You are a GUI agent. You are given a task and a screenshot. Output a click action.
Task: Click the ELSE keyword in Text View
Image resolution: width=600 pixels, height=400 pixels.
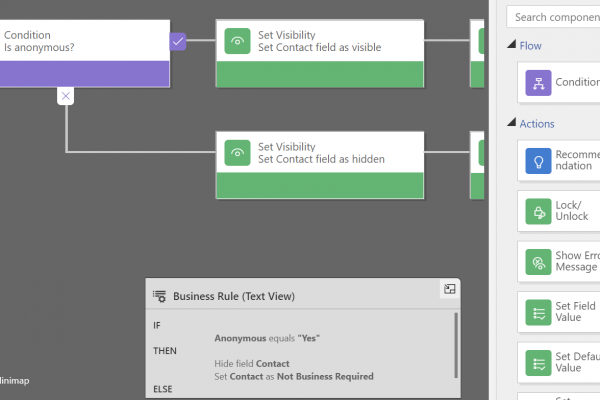pyautogui.click(x=163, y=389)
